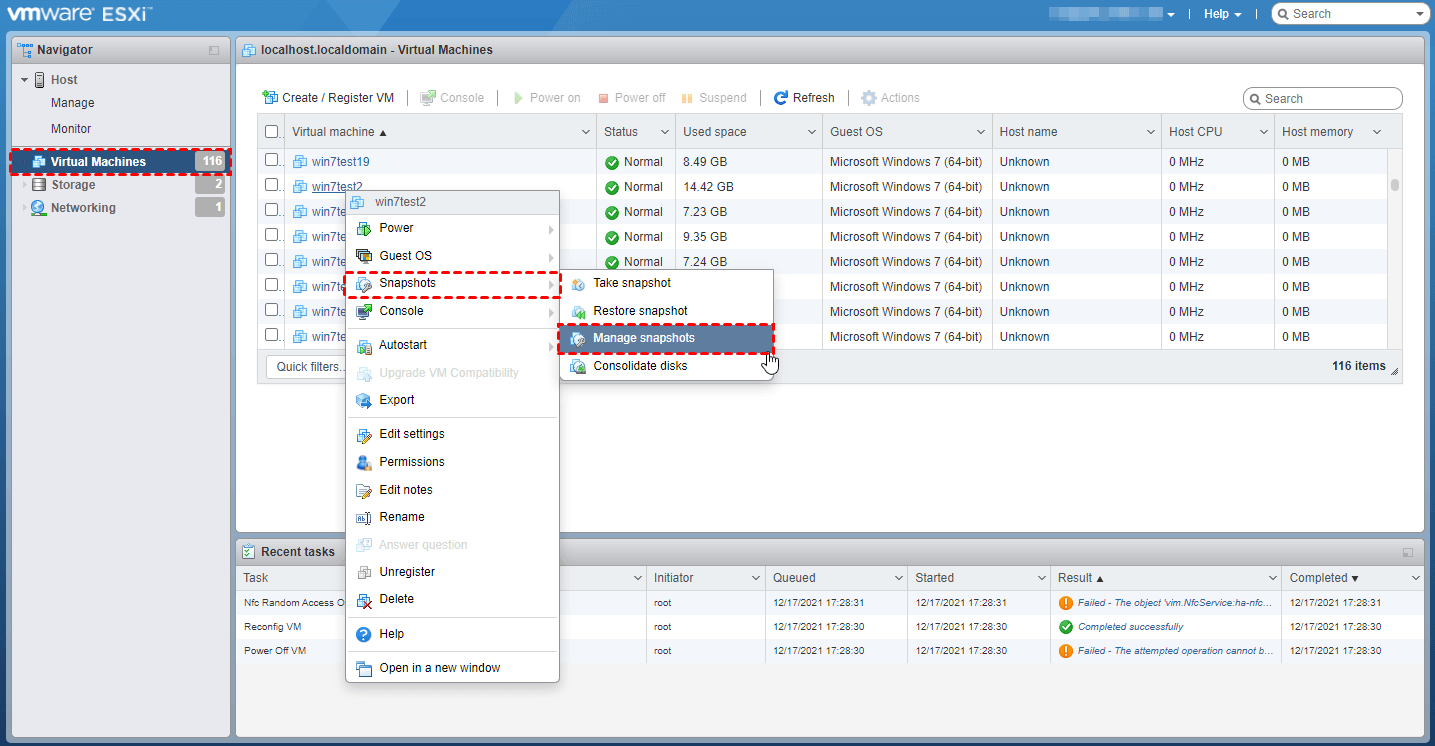Click the Create / Register VM icon
Screen dimensions: 1435x746
coord(270,98)
